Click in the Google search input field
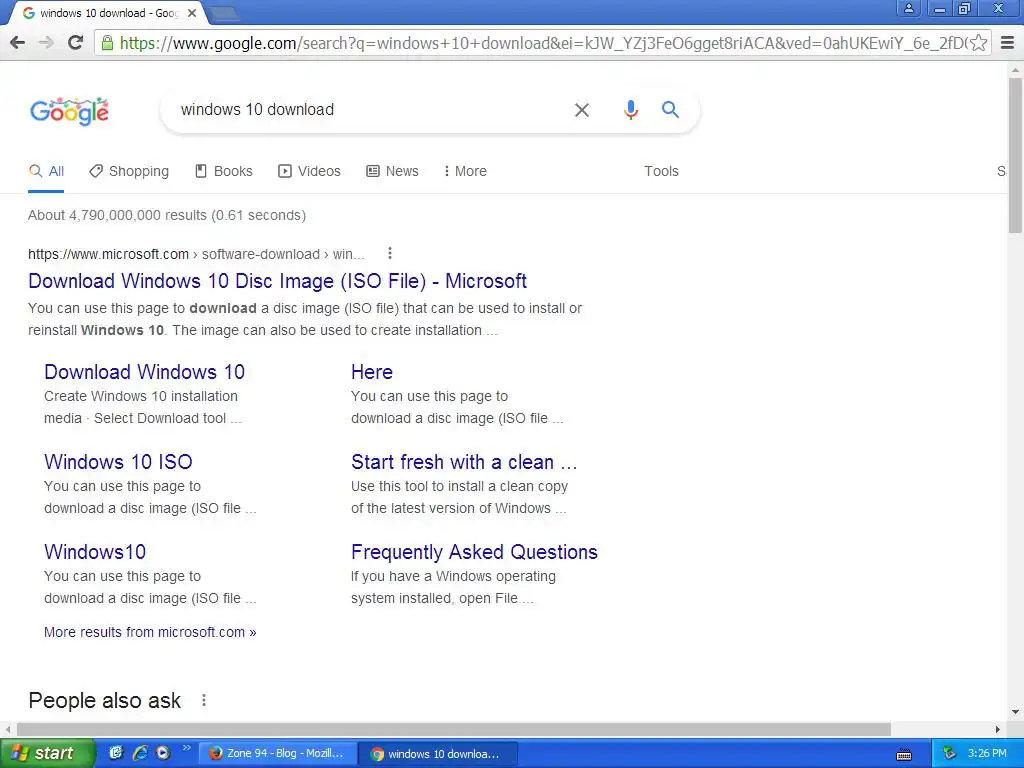The height and width of the screenshot is (768, 1024). [366, 110]
